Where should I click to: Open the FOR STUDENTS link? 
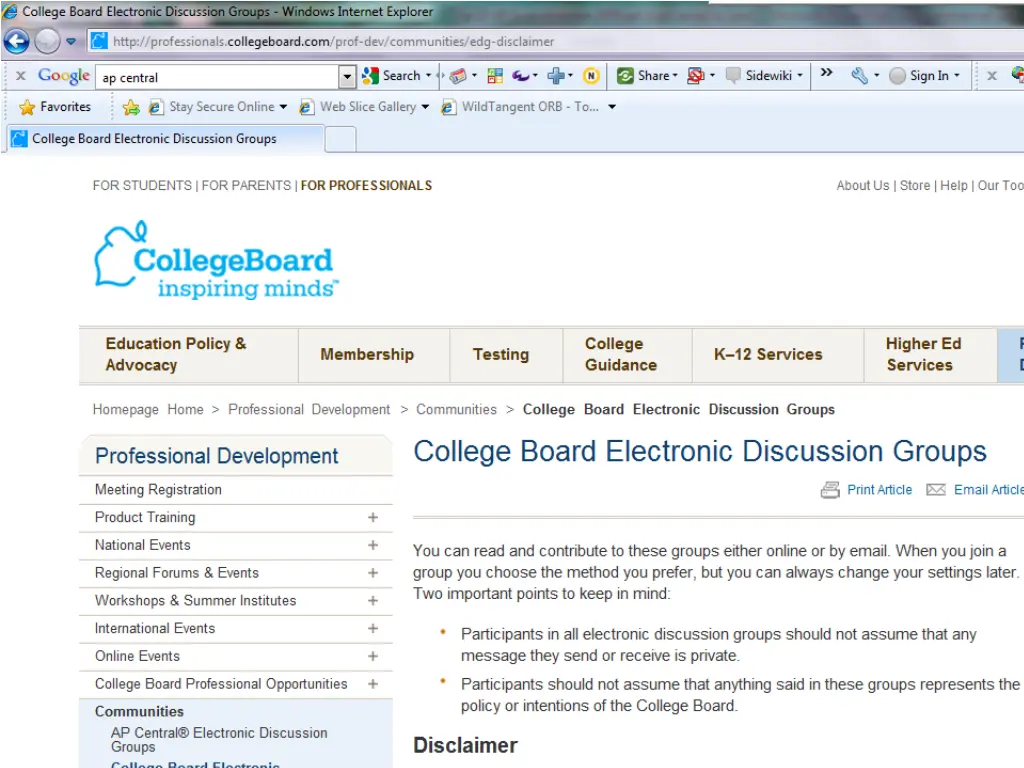(142, 185)
